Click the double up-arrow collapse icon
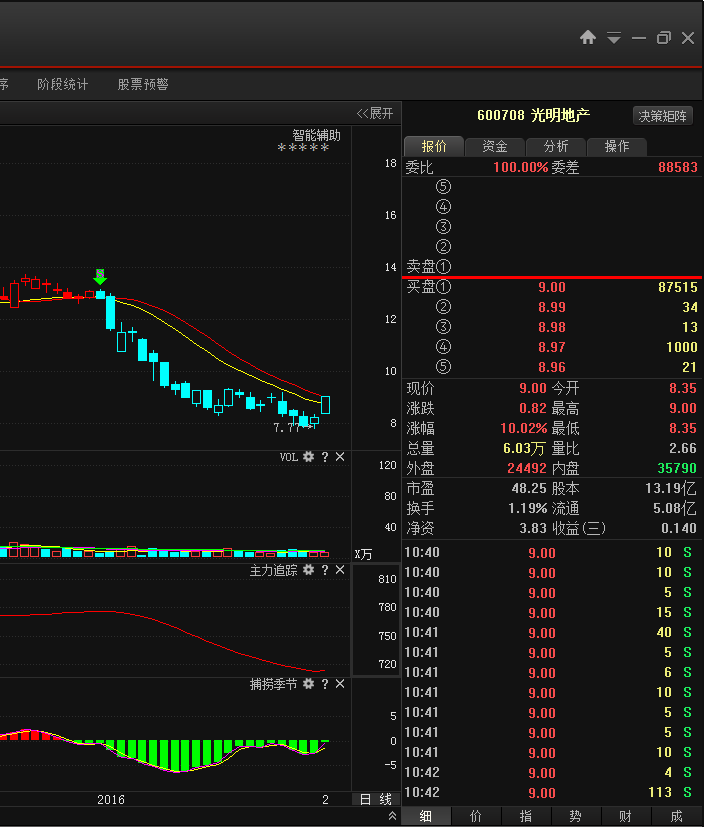 [x=392, y=815]
